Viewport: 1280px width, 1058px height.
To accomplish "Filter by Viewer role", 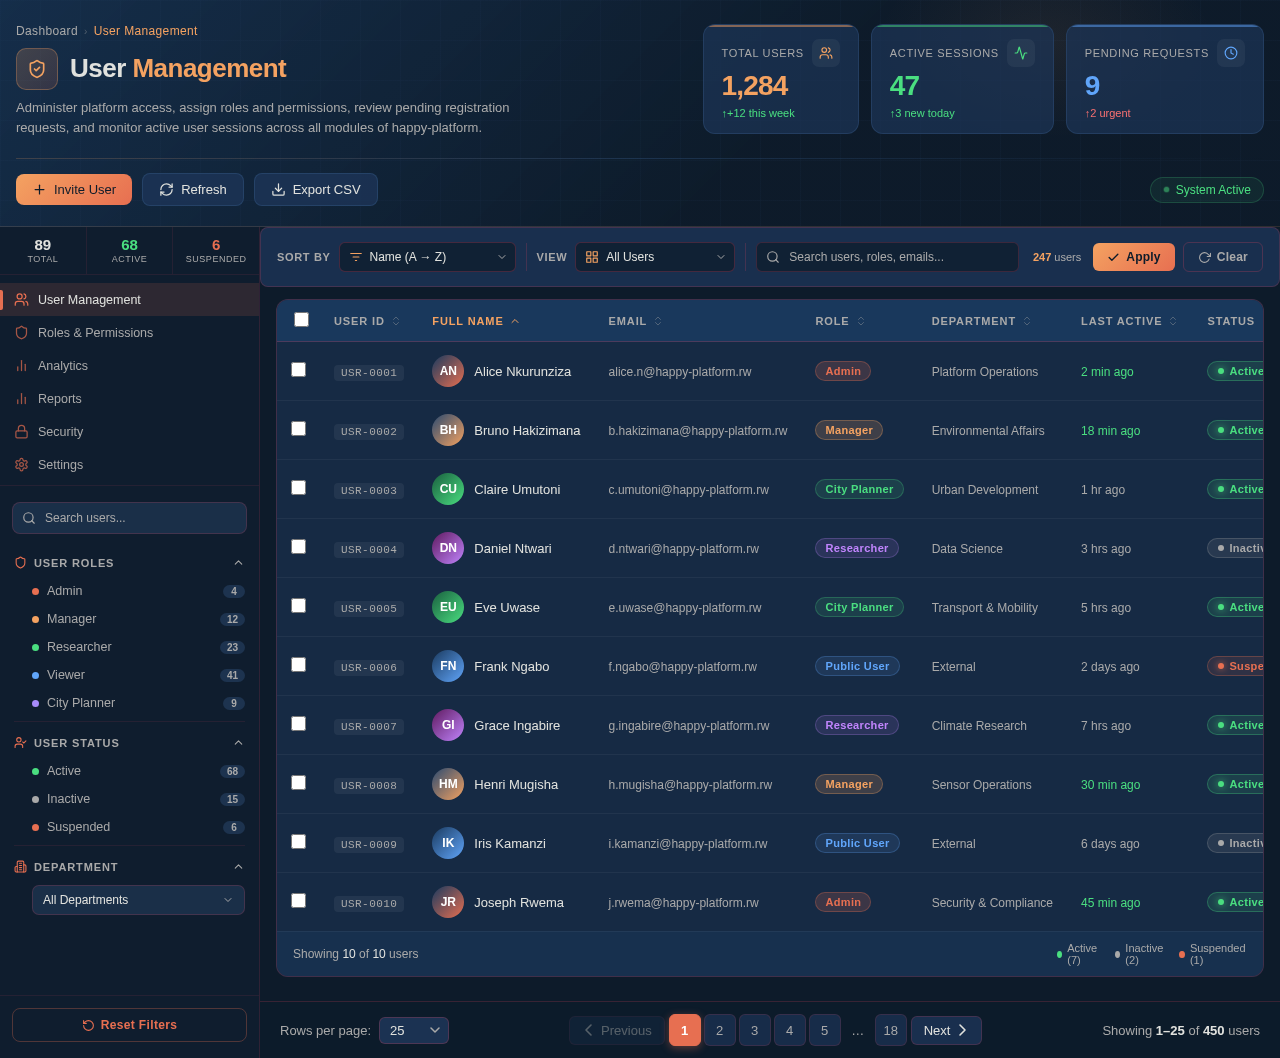I will pyautogui.click(x=138, y=675).
